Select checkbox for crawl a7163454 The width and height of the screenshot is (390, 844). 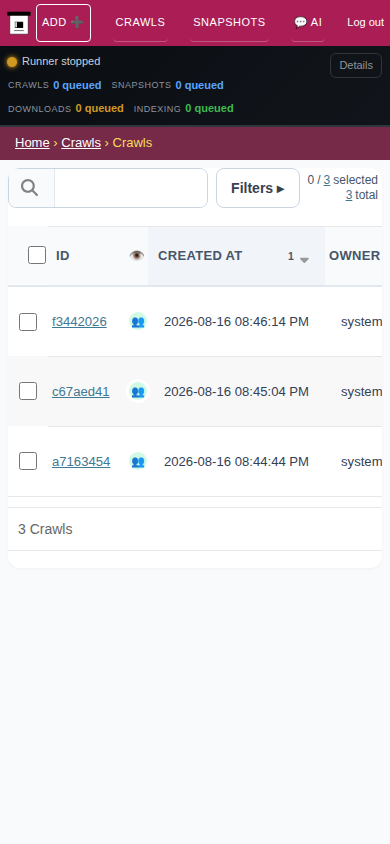pos(28,461)
